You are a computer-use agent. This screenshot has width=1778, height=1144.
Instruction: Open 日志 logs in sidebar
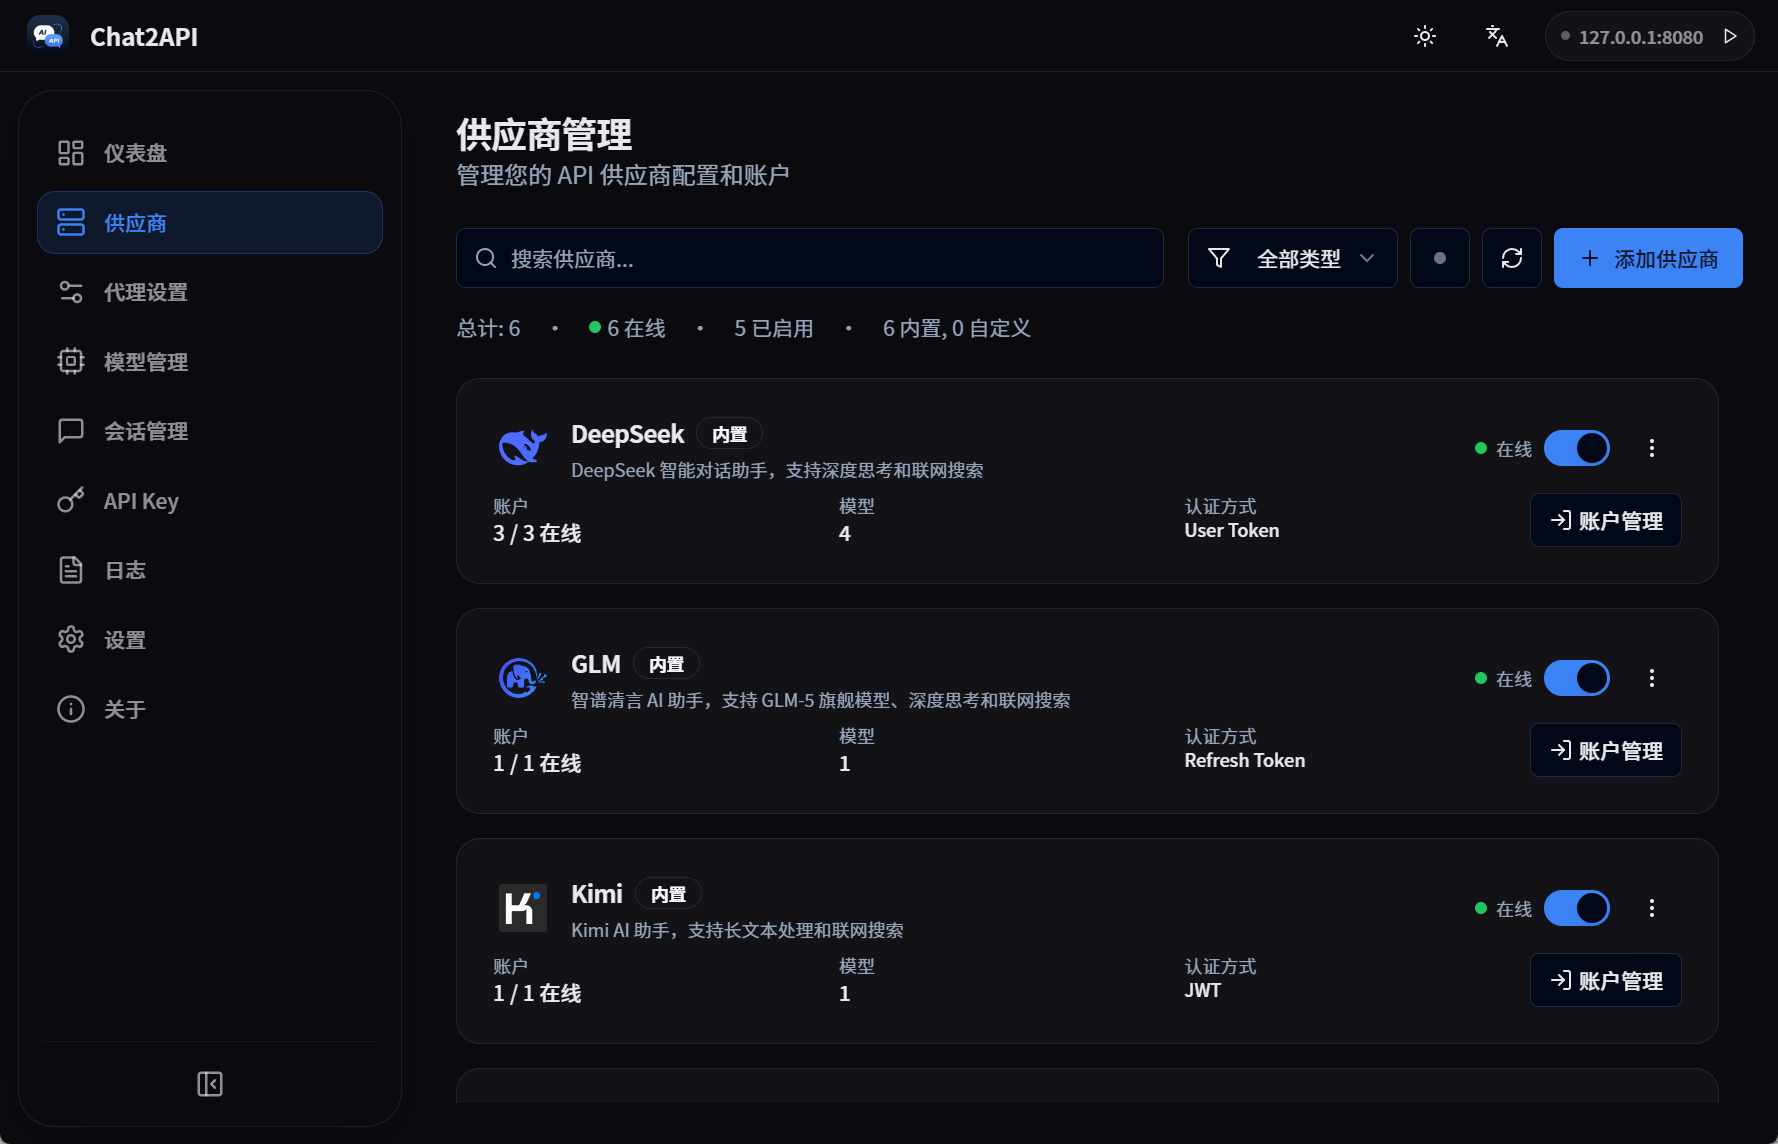point(210,570)
